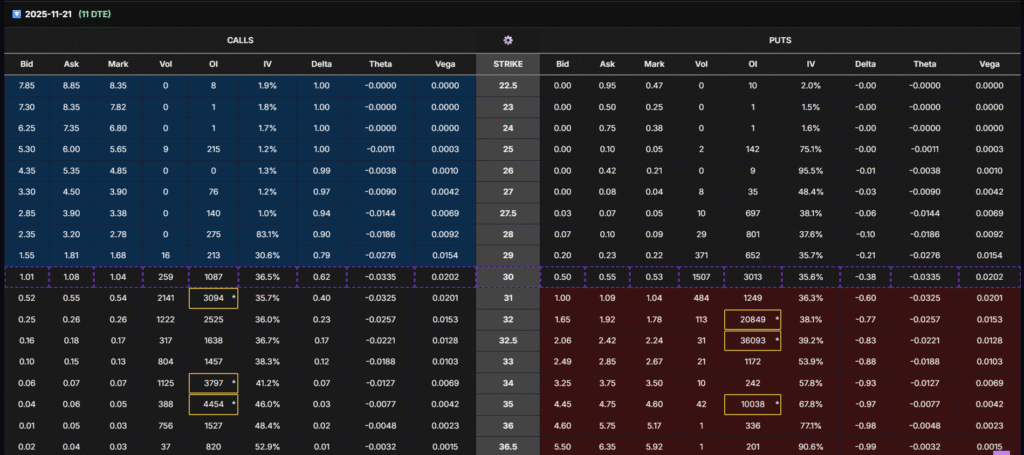This screenshot has height=455, width=1024.
Task: Select the CALLS section heading
Action: 239,40
